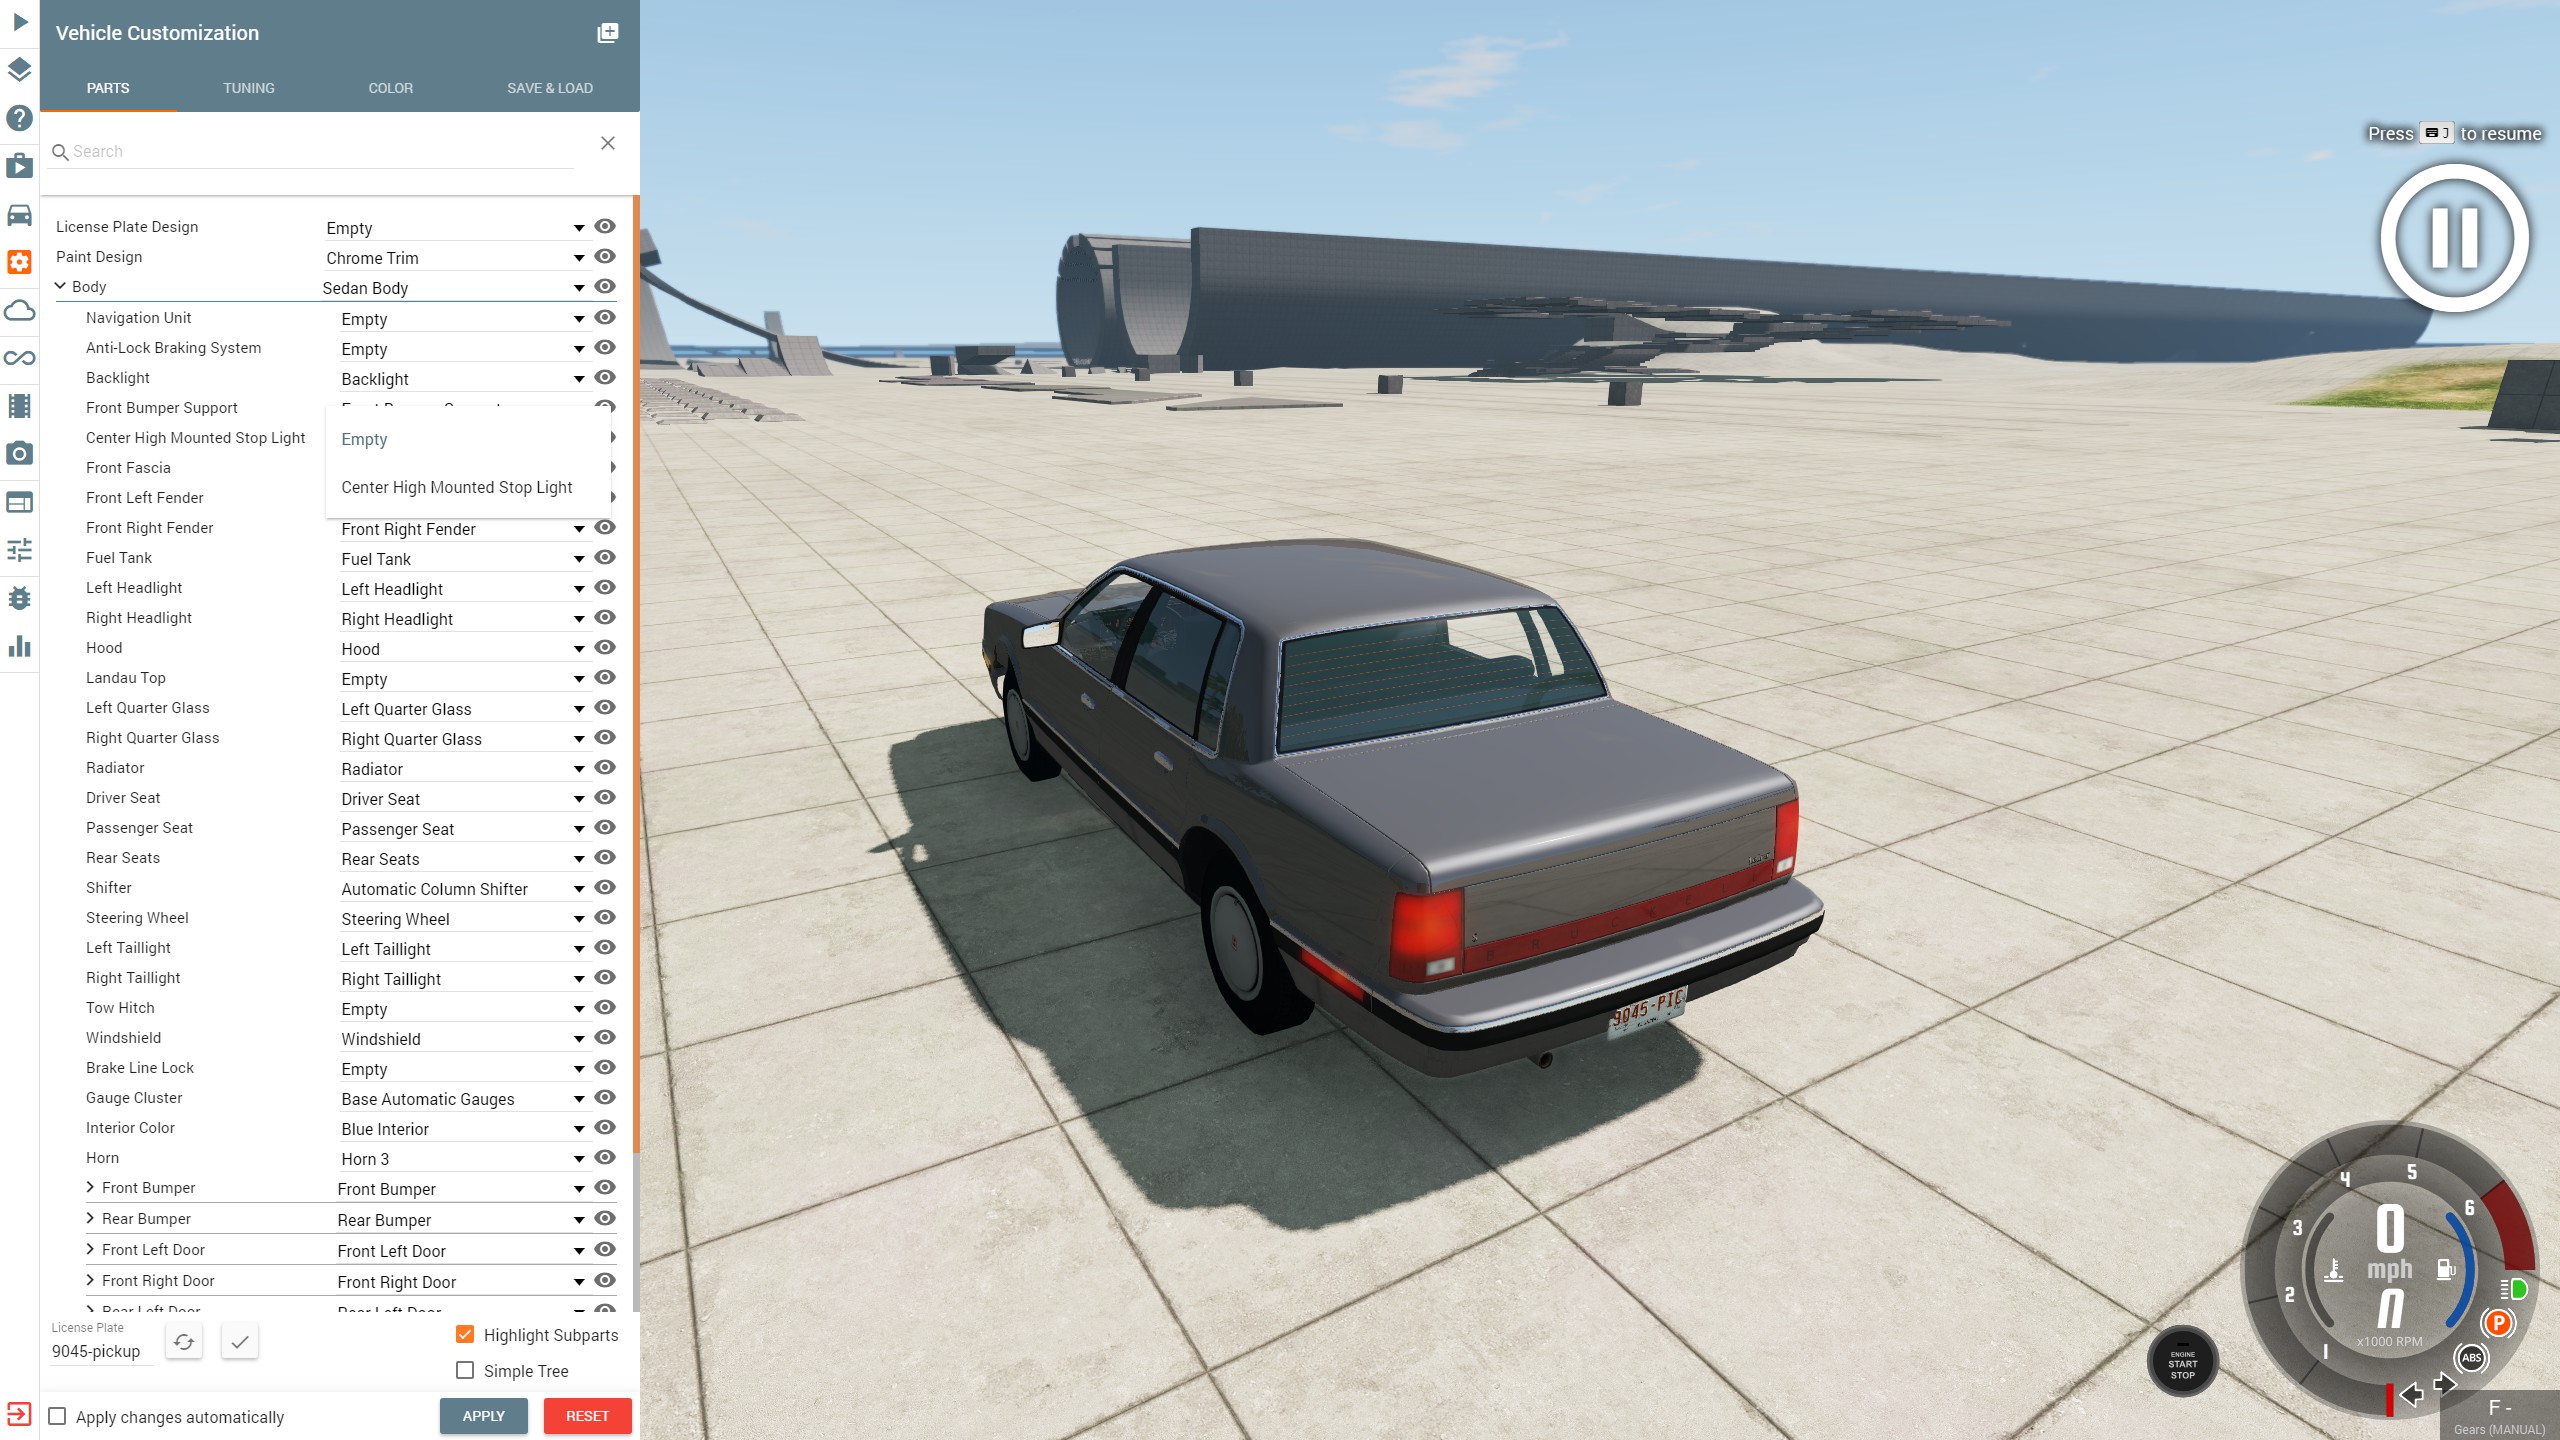Switch to the Tuning tab
The width and height of the screenshot is (2560, 1440).
pyautogui.click(x=248, y=88)
